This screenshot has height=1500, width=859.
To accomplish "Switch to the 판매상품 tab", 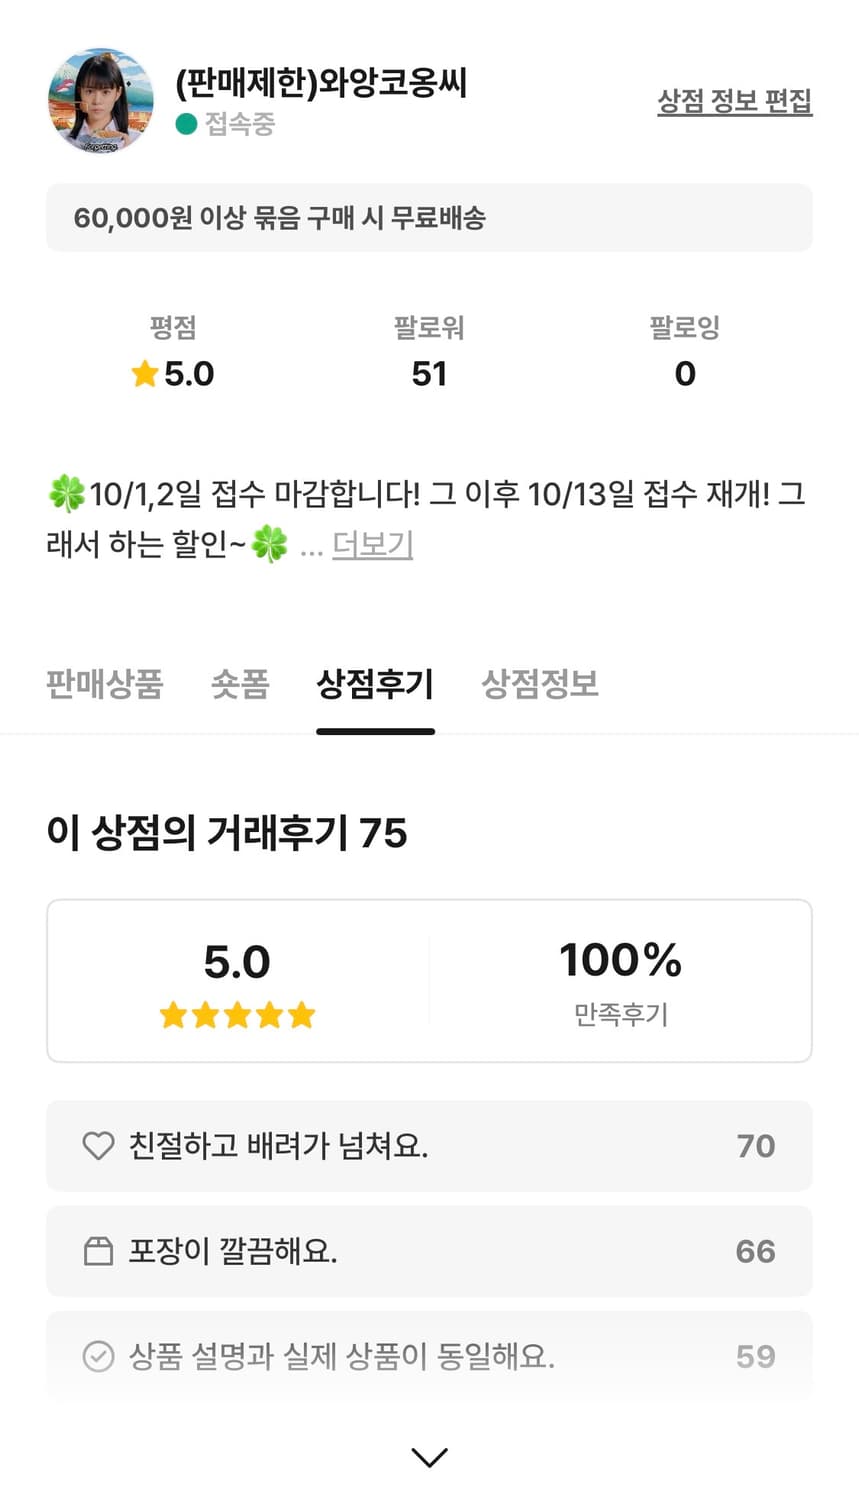I will point(104,684).
